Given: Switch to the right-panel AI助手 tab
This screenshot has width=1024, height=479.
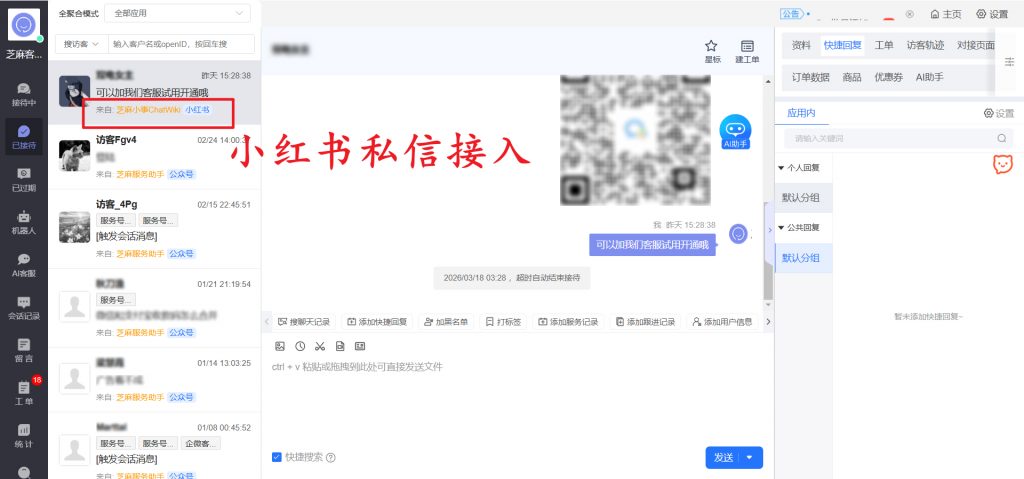Looking at the screenshot, I should 929,77.
